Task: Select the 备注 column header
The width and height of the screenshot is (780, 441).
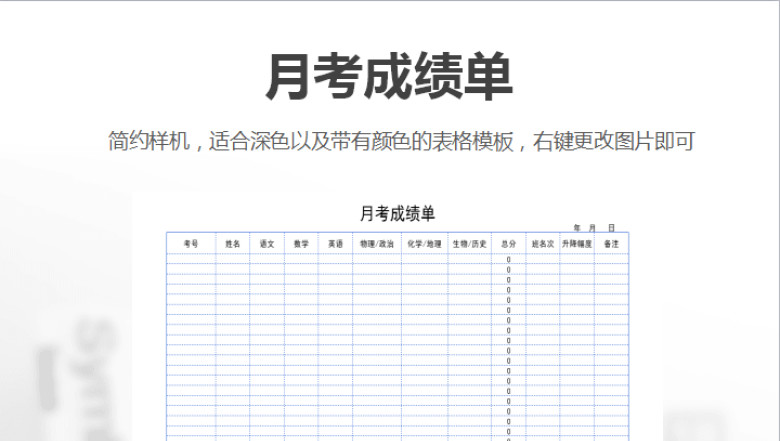Action: point(611,244)
